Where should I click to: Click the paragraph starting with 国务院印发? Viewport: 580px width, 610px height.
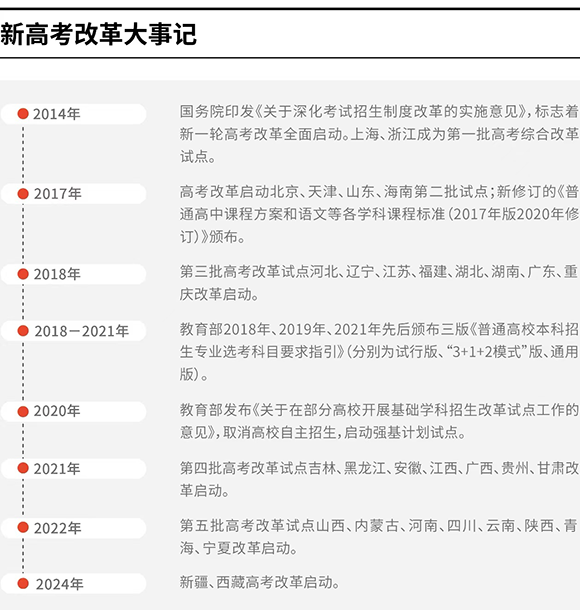[379, 134]
